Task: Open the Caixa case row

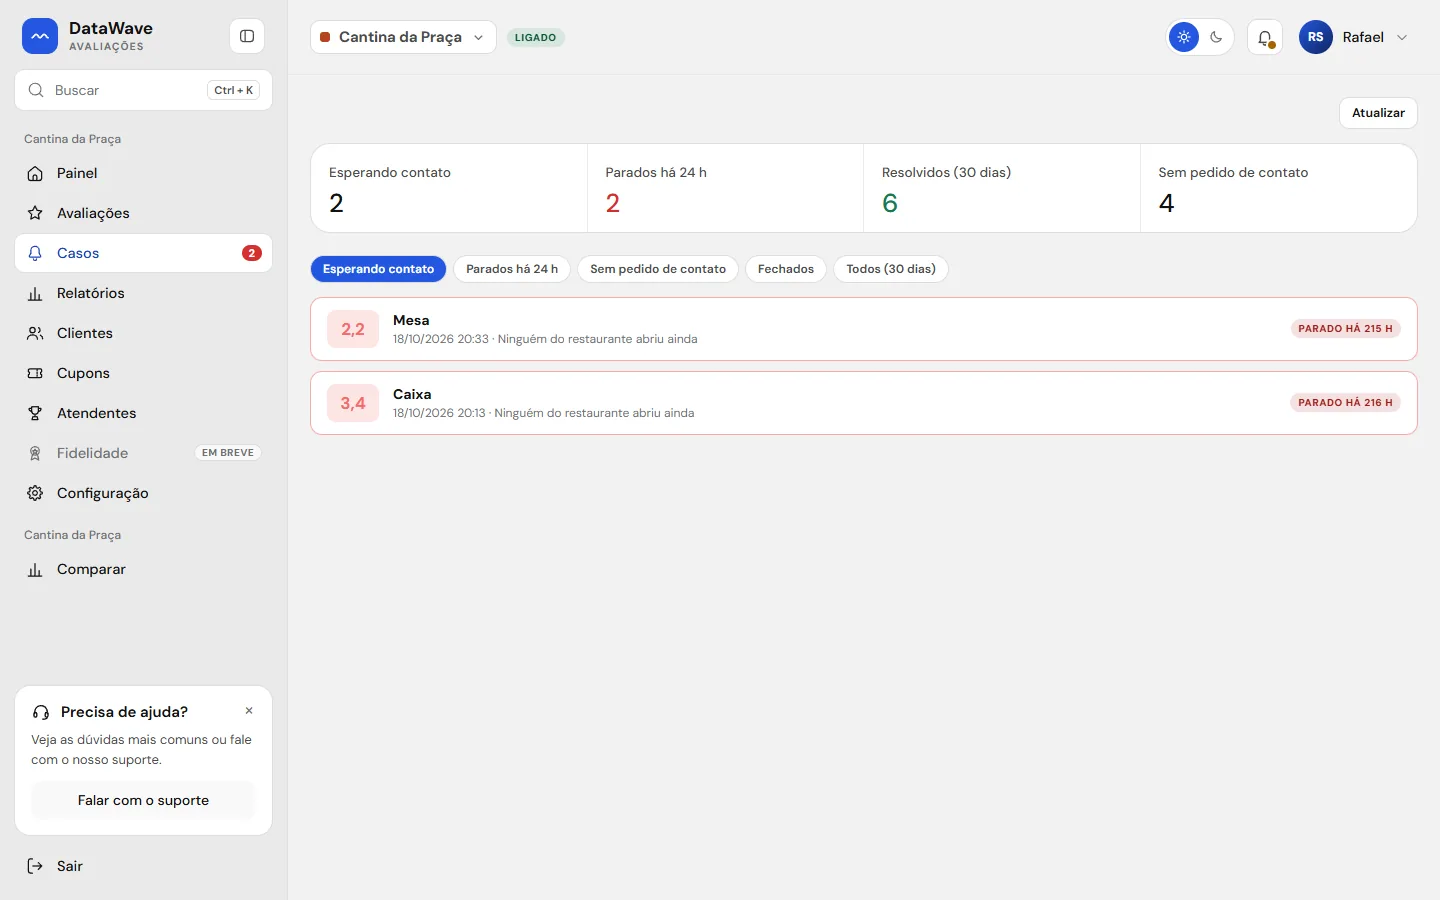Action: click(864, 403)
